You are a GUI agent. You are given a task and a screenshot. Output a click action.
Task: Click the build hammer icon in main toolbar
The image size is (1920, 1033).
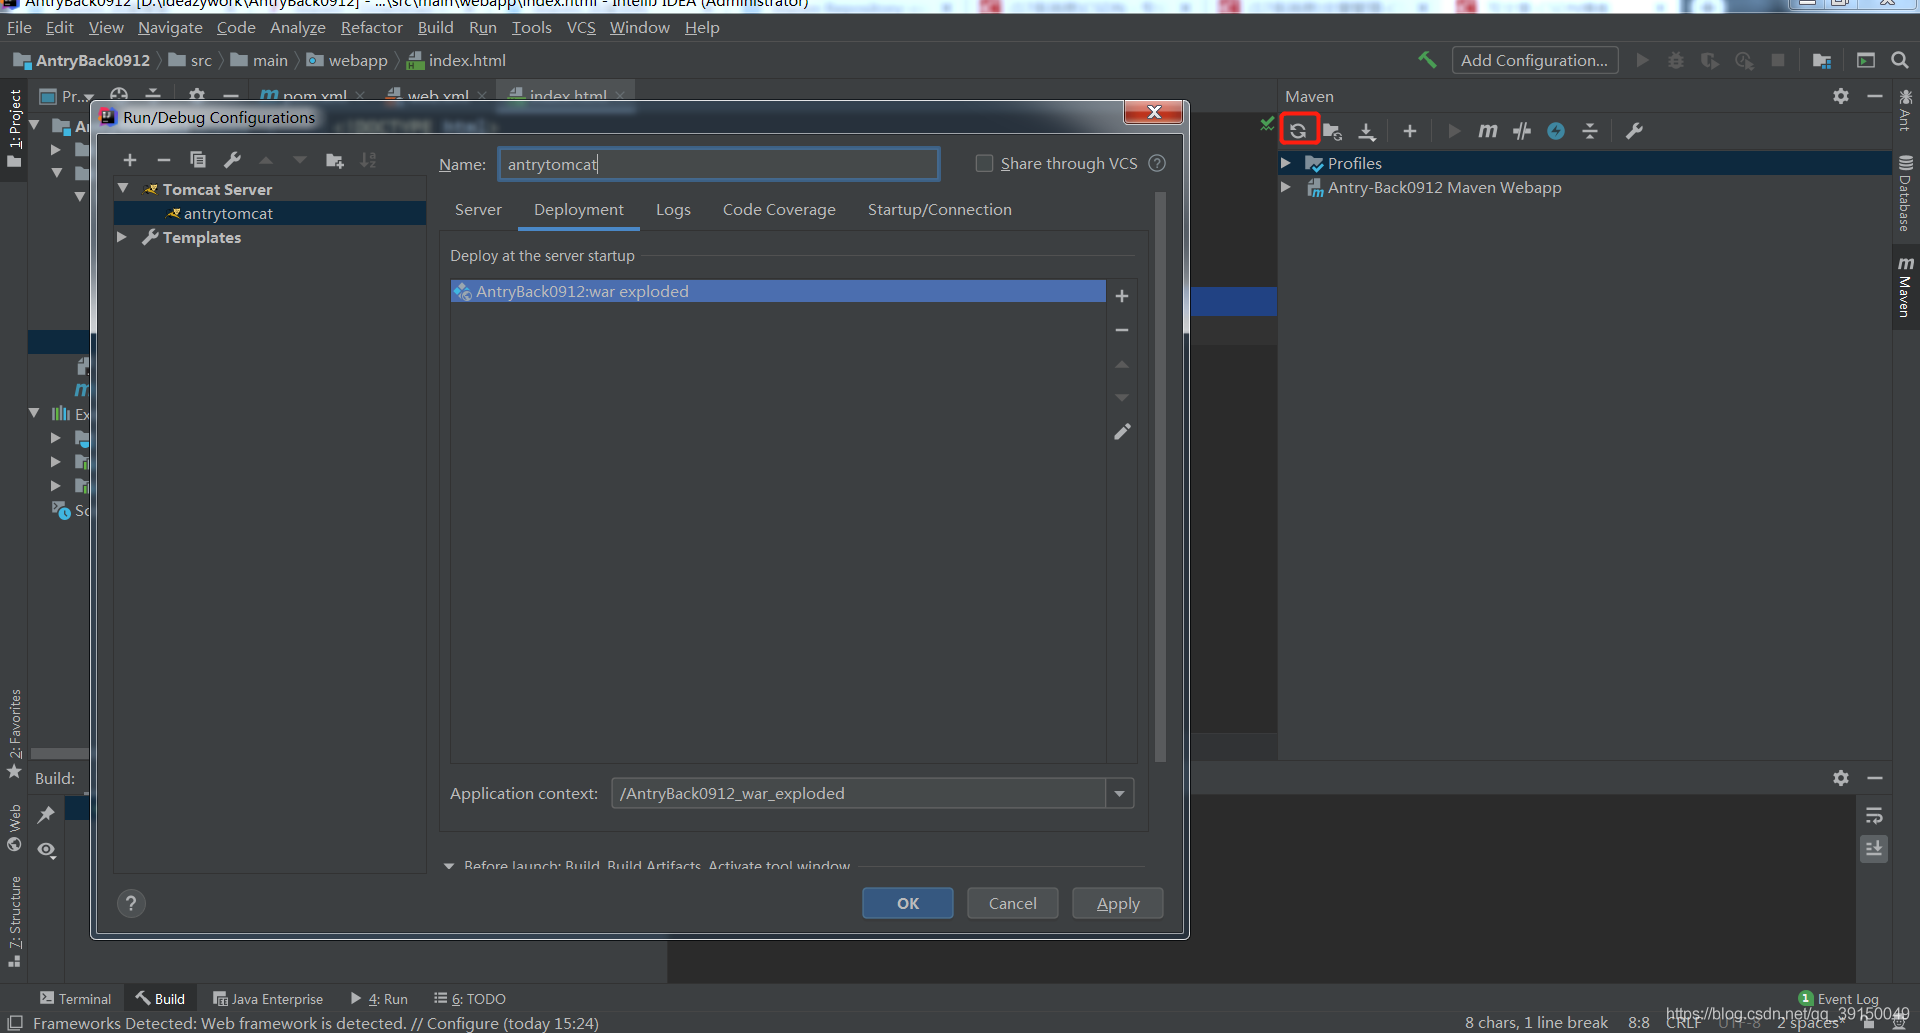(x=1427, y=60)
